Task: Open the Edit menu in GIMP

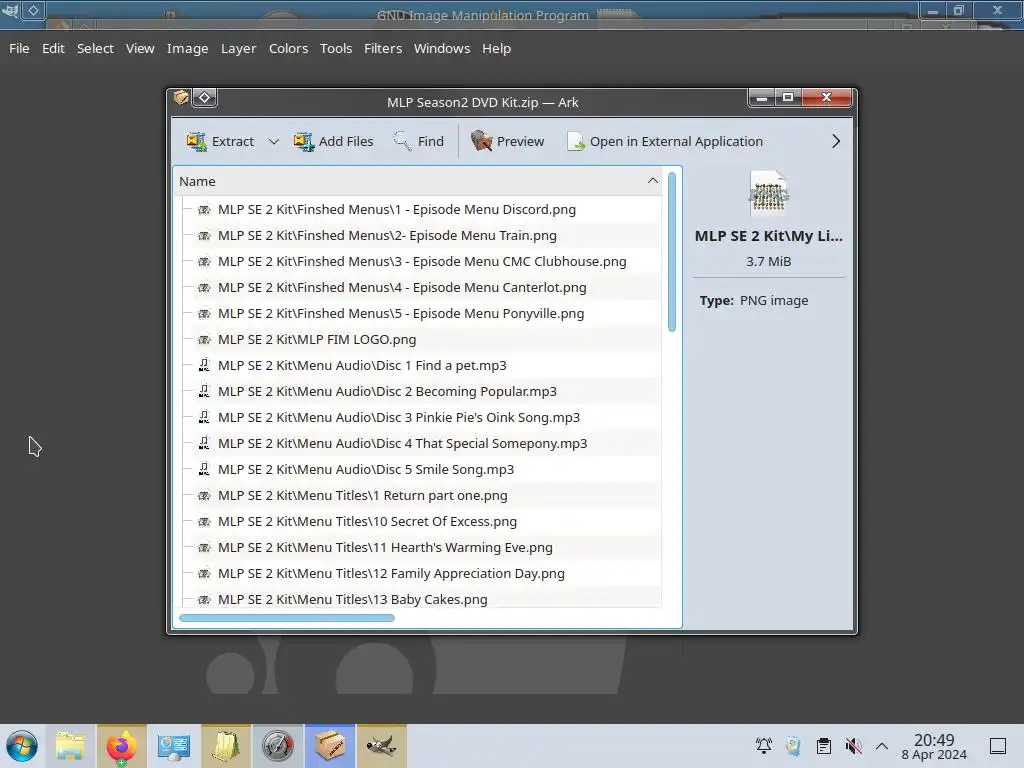Action: [x=53, y=48]
